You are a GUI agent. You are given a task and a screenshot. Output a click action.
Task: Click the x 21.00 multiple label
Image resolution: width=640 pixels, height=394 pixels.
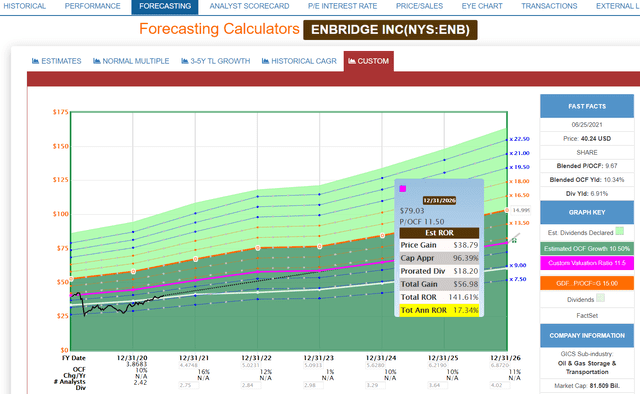pos(519,153)
